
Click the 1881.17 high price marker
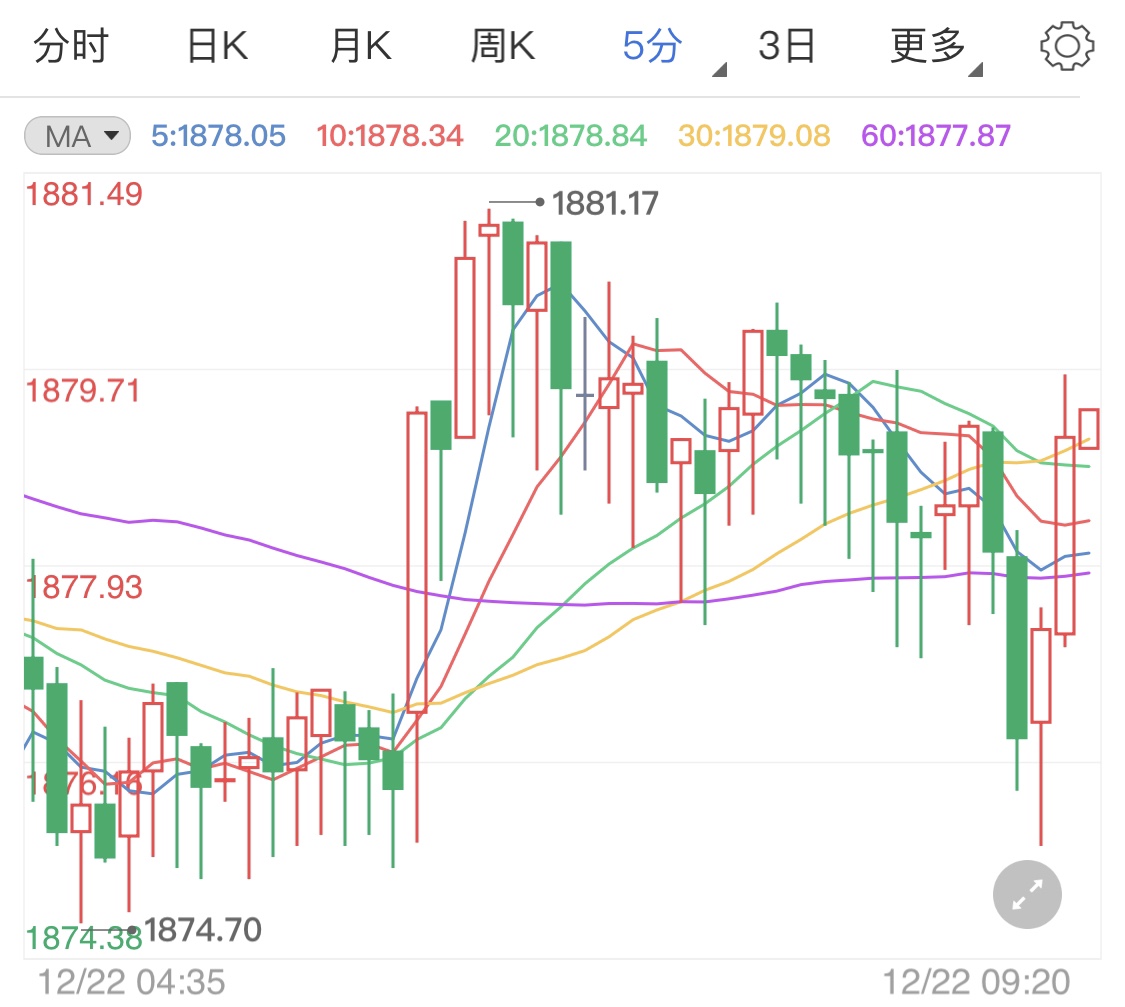click(604, 202)
